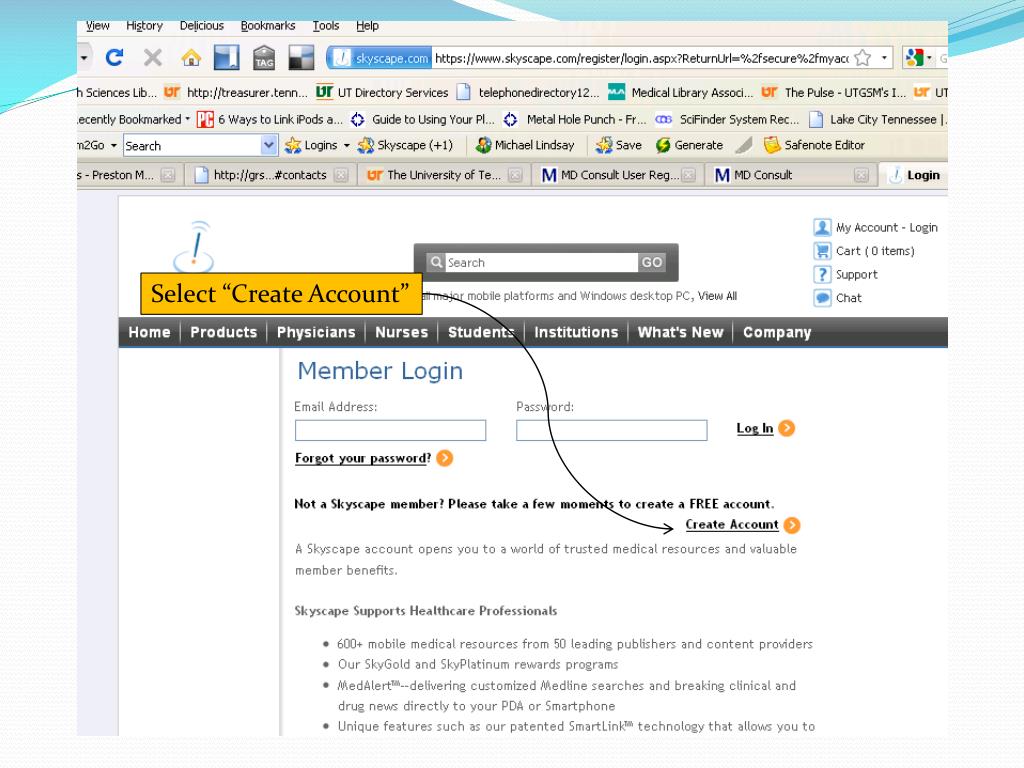Screen dimensions: 1024x768
Task: Click the Stop loading X icon
Action: point(153,58)
